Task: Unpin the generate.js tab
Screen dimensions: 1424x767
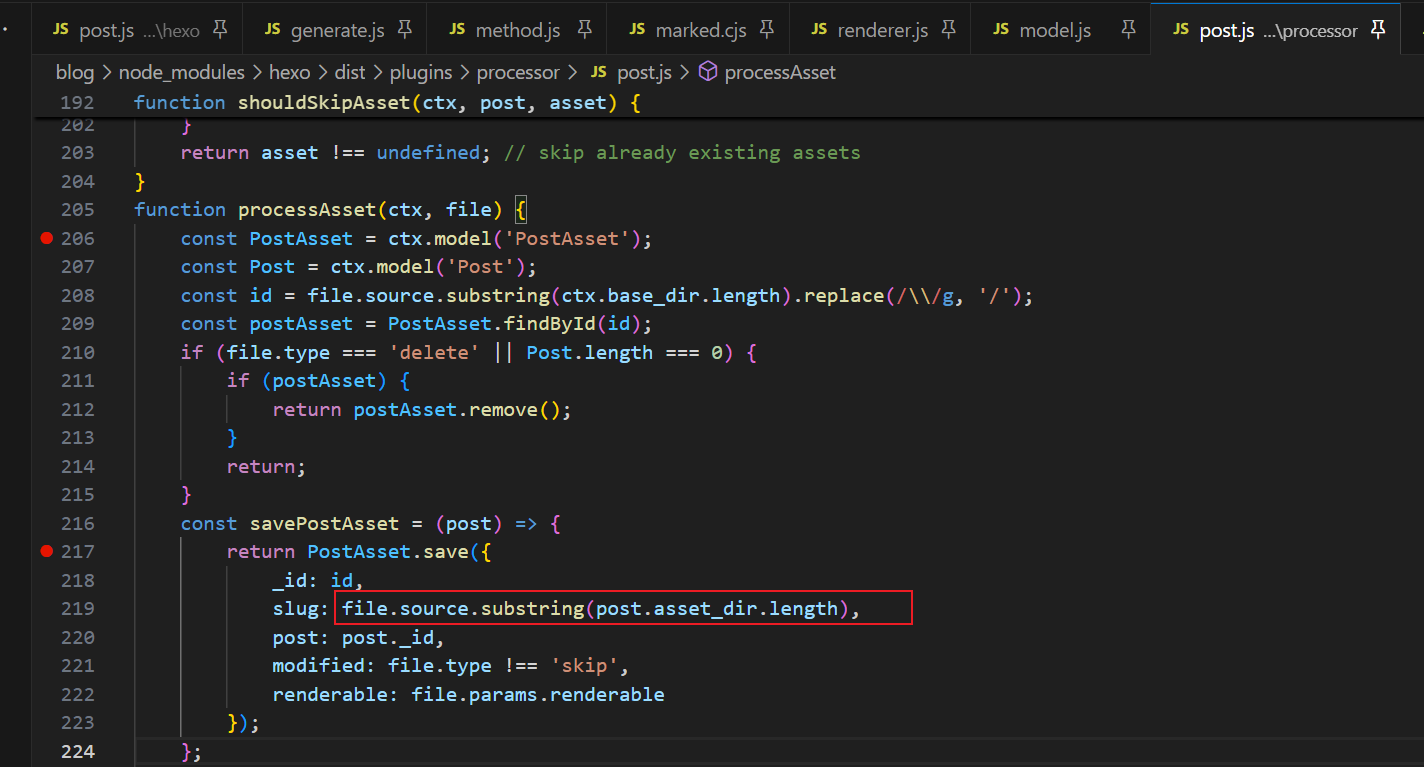Action: click(404, 30)
